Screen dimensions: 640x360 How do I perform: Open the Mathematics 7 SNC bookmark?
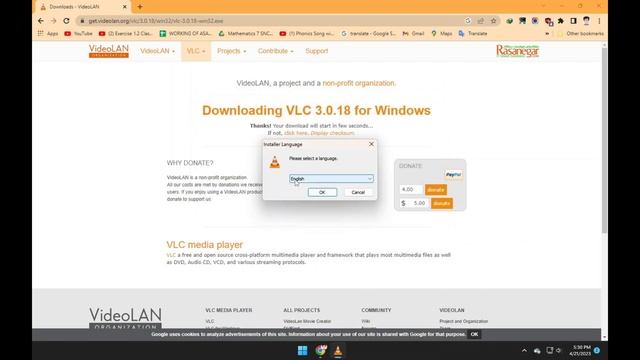[246, 33]
